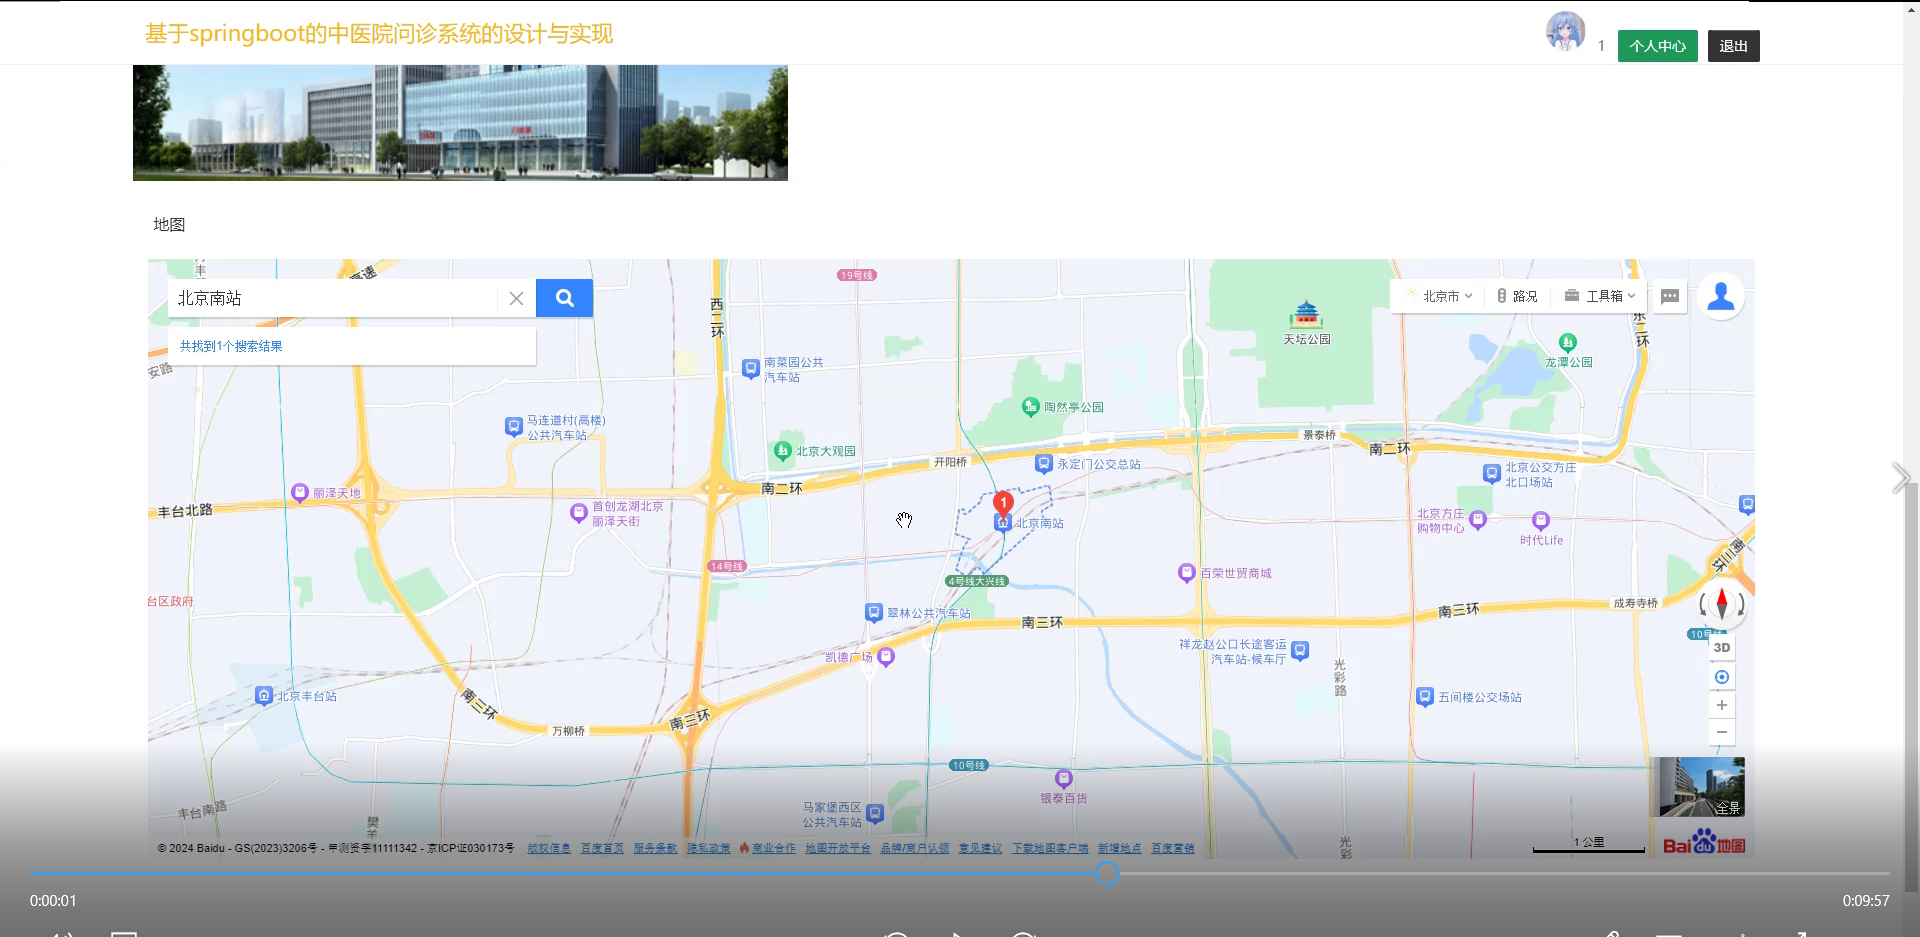Click the user avatar in header
The width and height of the screenshot is (1920, 937).
click(1565, 31)
